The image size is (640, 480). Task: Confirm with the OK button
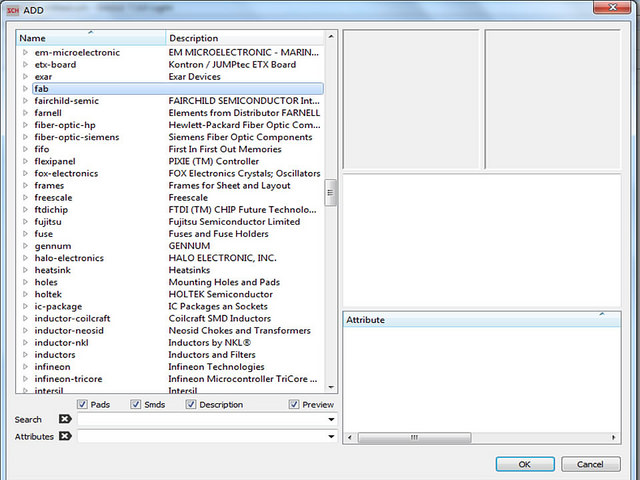tap(525, 464)
